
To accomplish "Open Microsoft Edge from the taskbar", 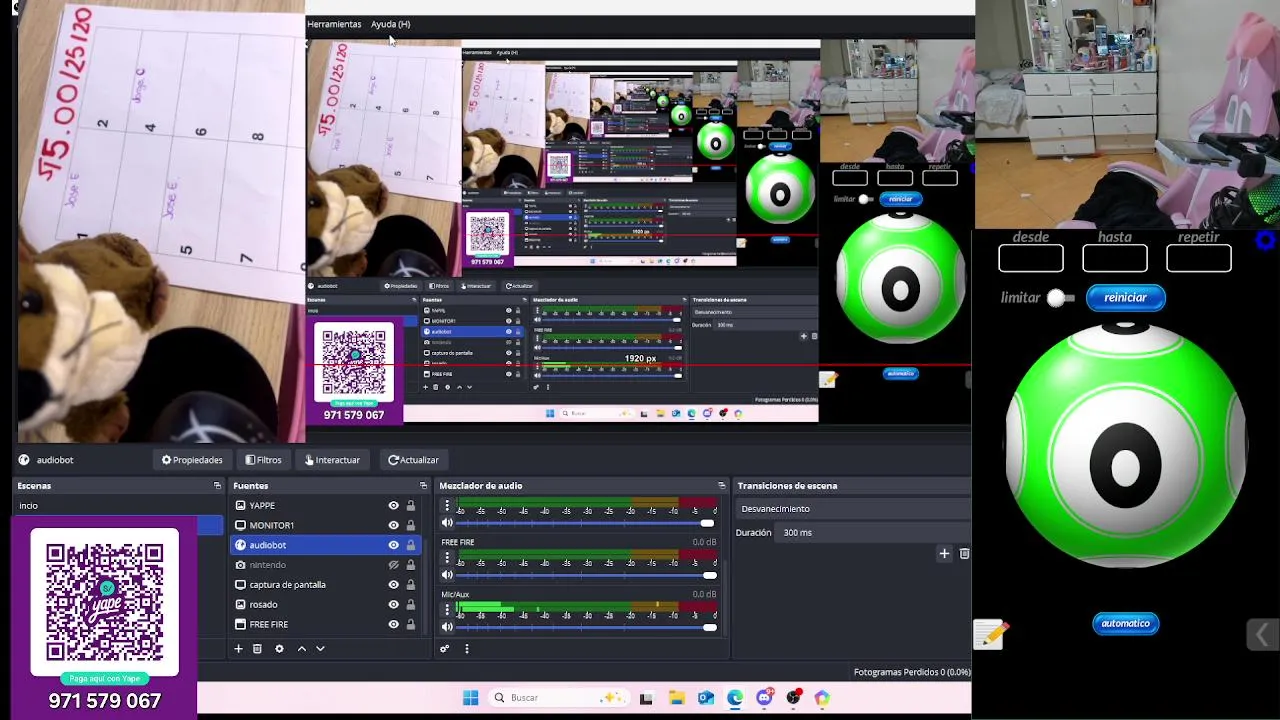I will (x=735, y=698).
